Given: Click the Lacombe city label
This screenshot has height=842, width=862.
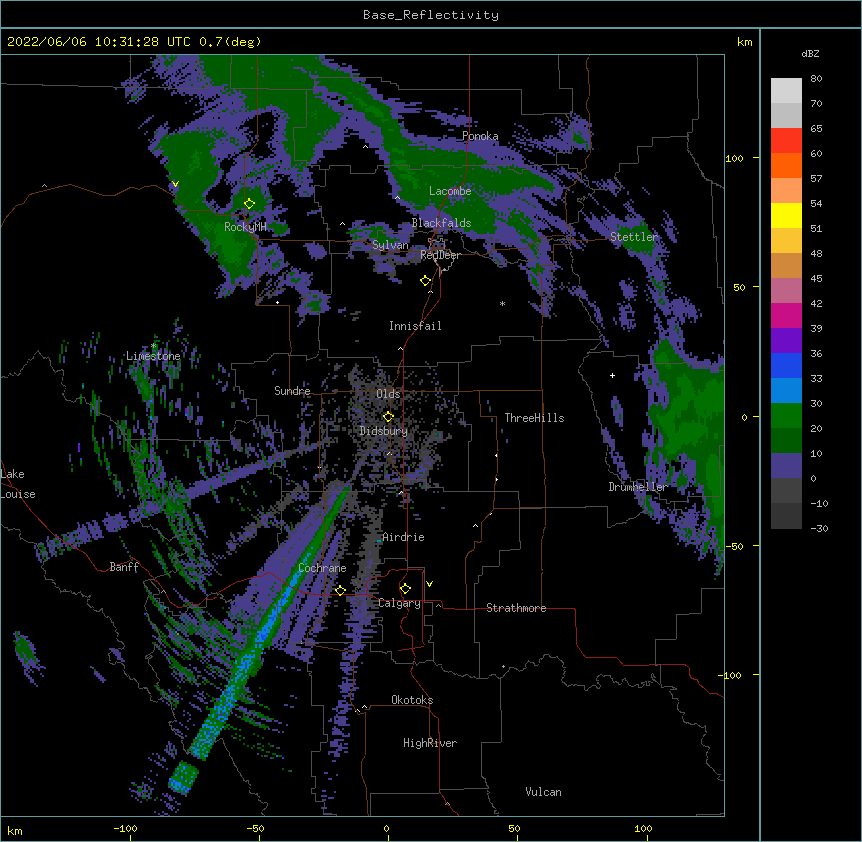Looking at the screenshot, I should (450, 191).
